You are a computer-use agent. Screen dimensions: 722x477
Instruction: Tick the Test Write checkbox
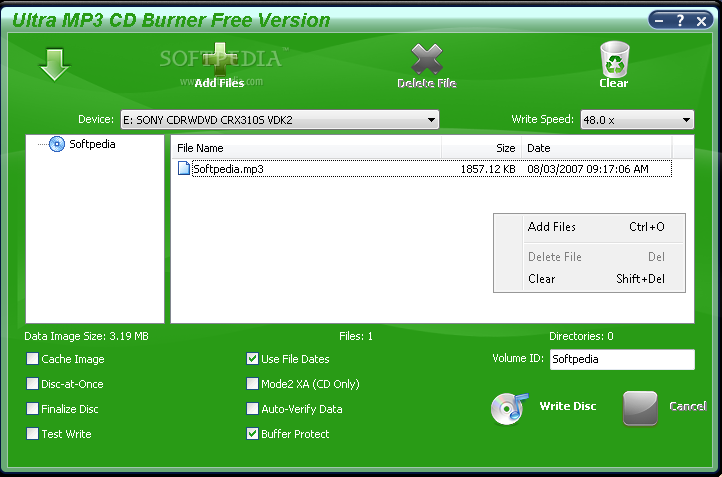click(x=32, y=433)
